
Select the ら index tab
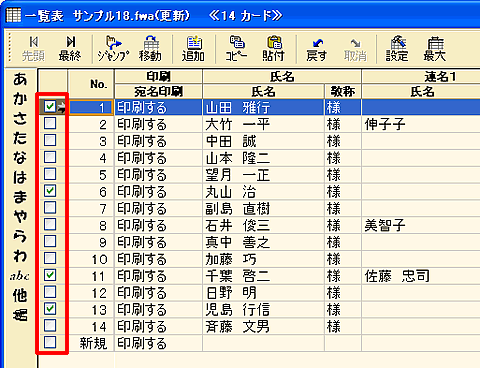(x=20, y=236)
